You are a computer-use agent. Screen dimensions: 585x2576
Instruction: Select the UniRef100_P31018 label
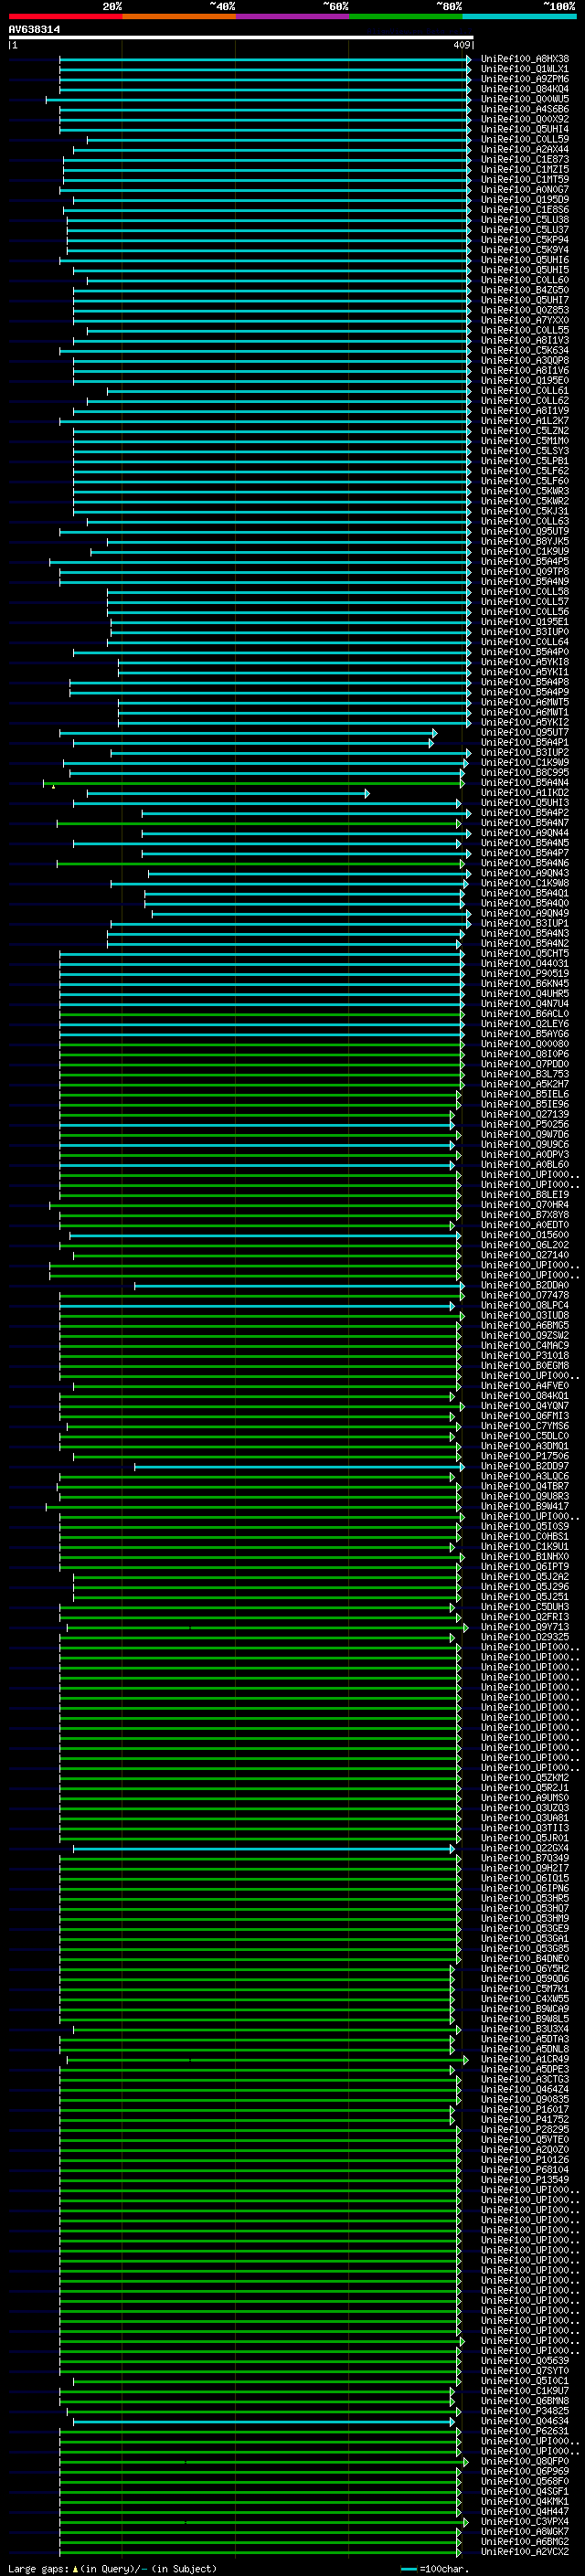[x=525, y=1356]
